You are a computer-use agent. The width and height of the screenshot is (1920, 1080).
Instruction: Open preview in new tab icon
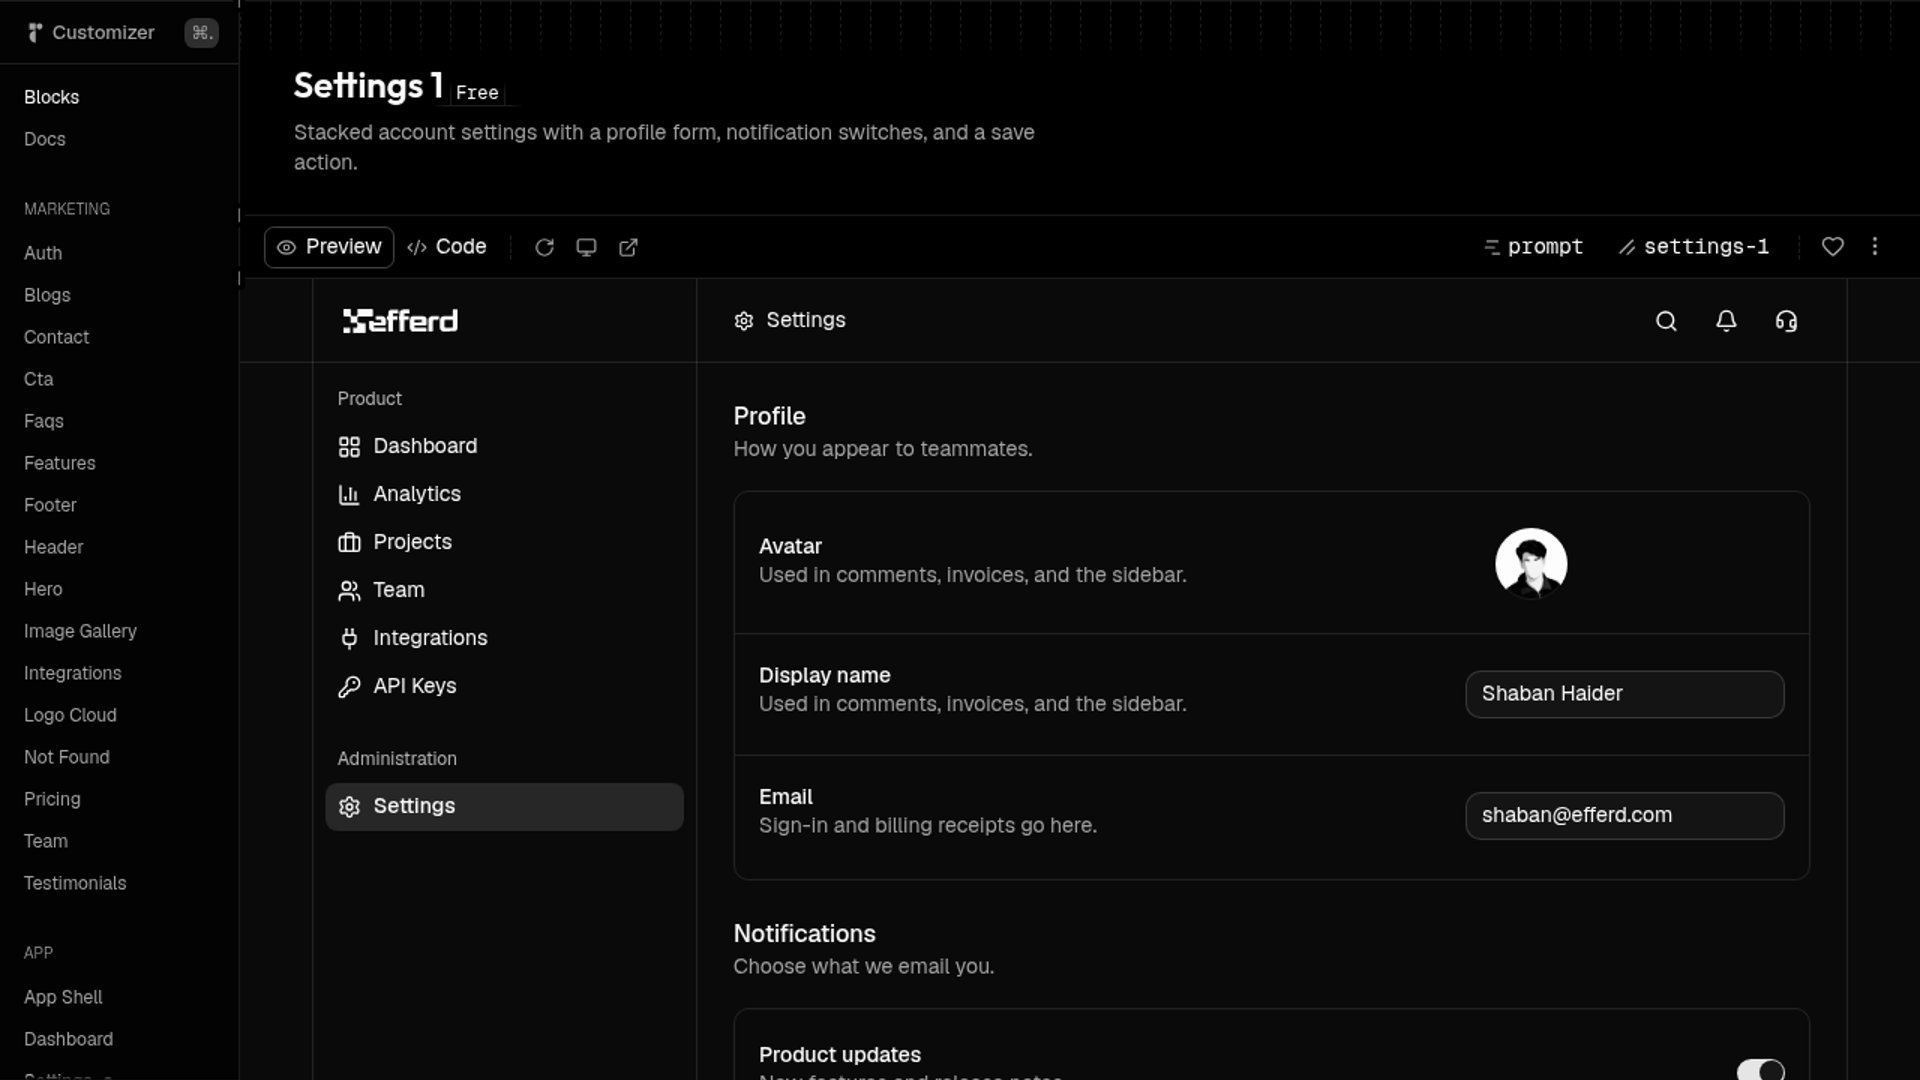pyautogui.click(x=628, y=247)
